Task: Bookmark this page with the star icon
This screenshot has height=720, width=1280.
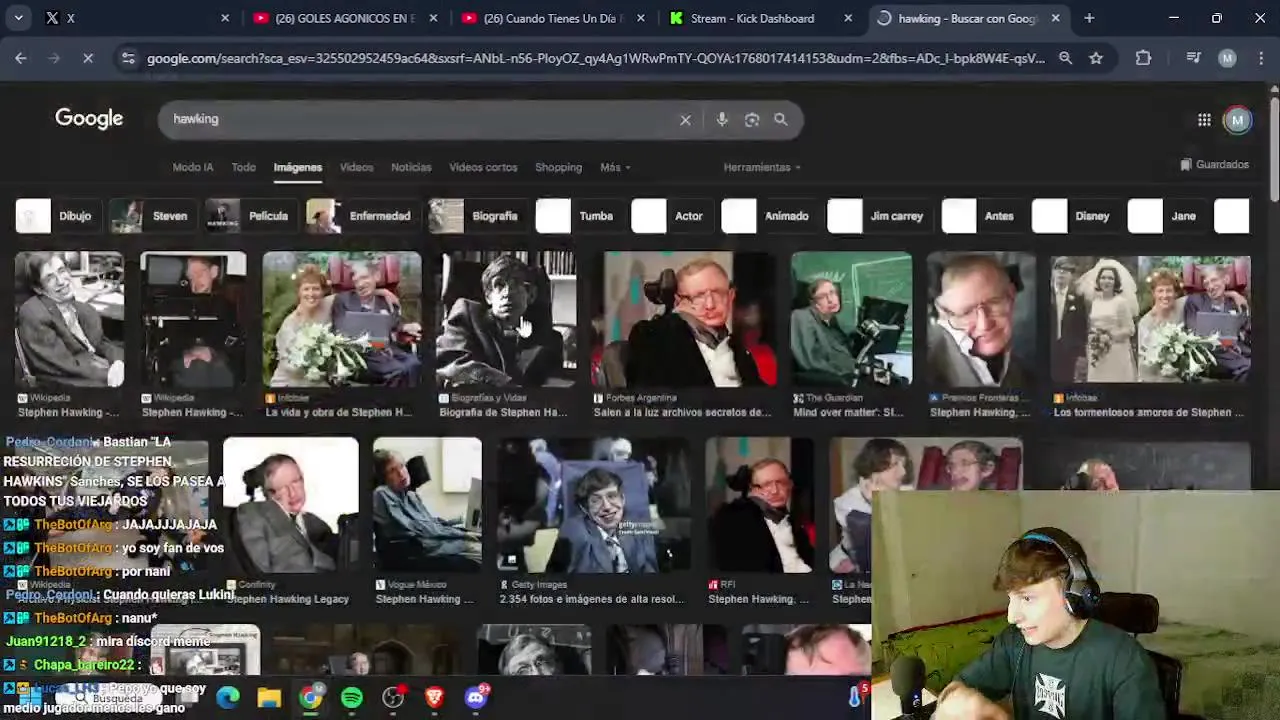Action: [x=1096, y=58]
